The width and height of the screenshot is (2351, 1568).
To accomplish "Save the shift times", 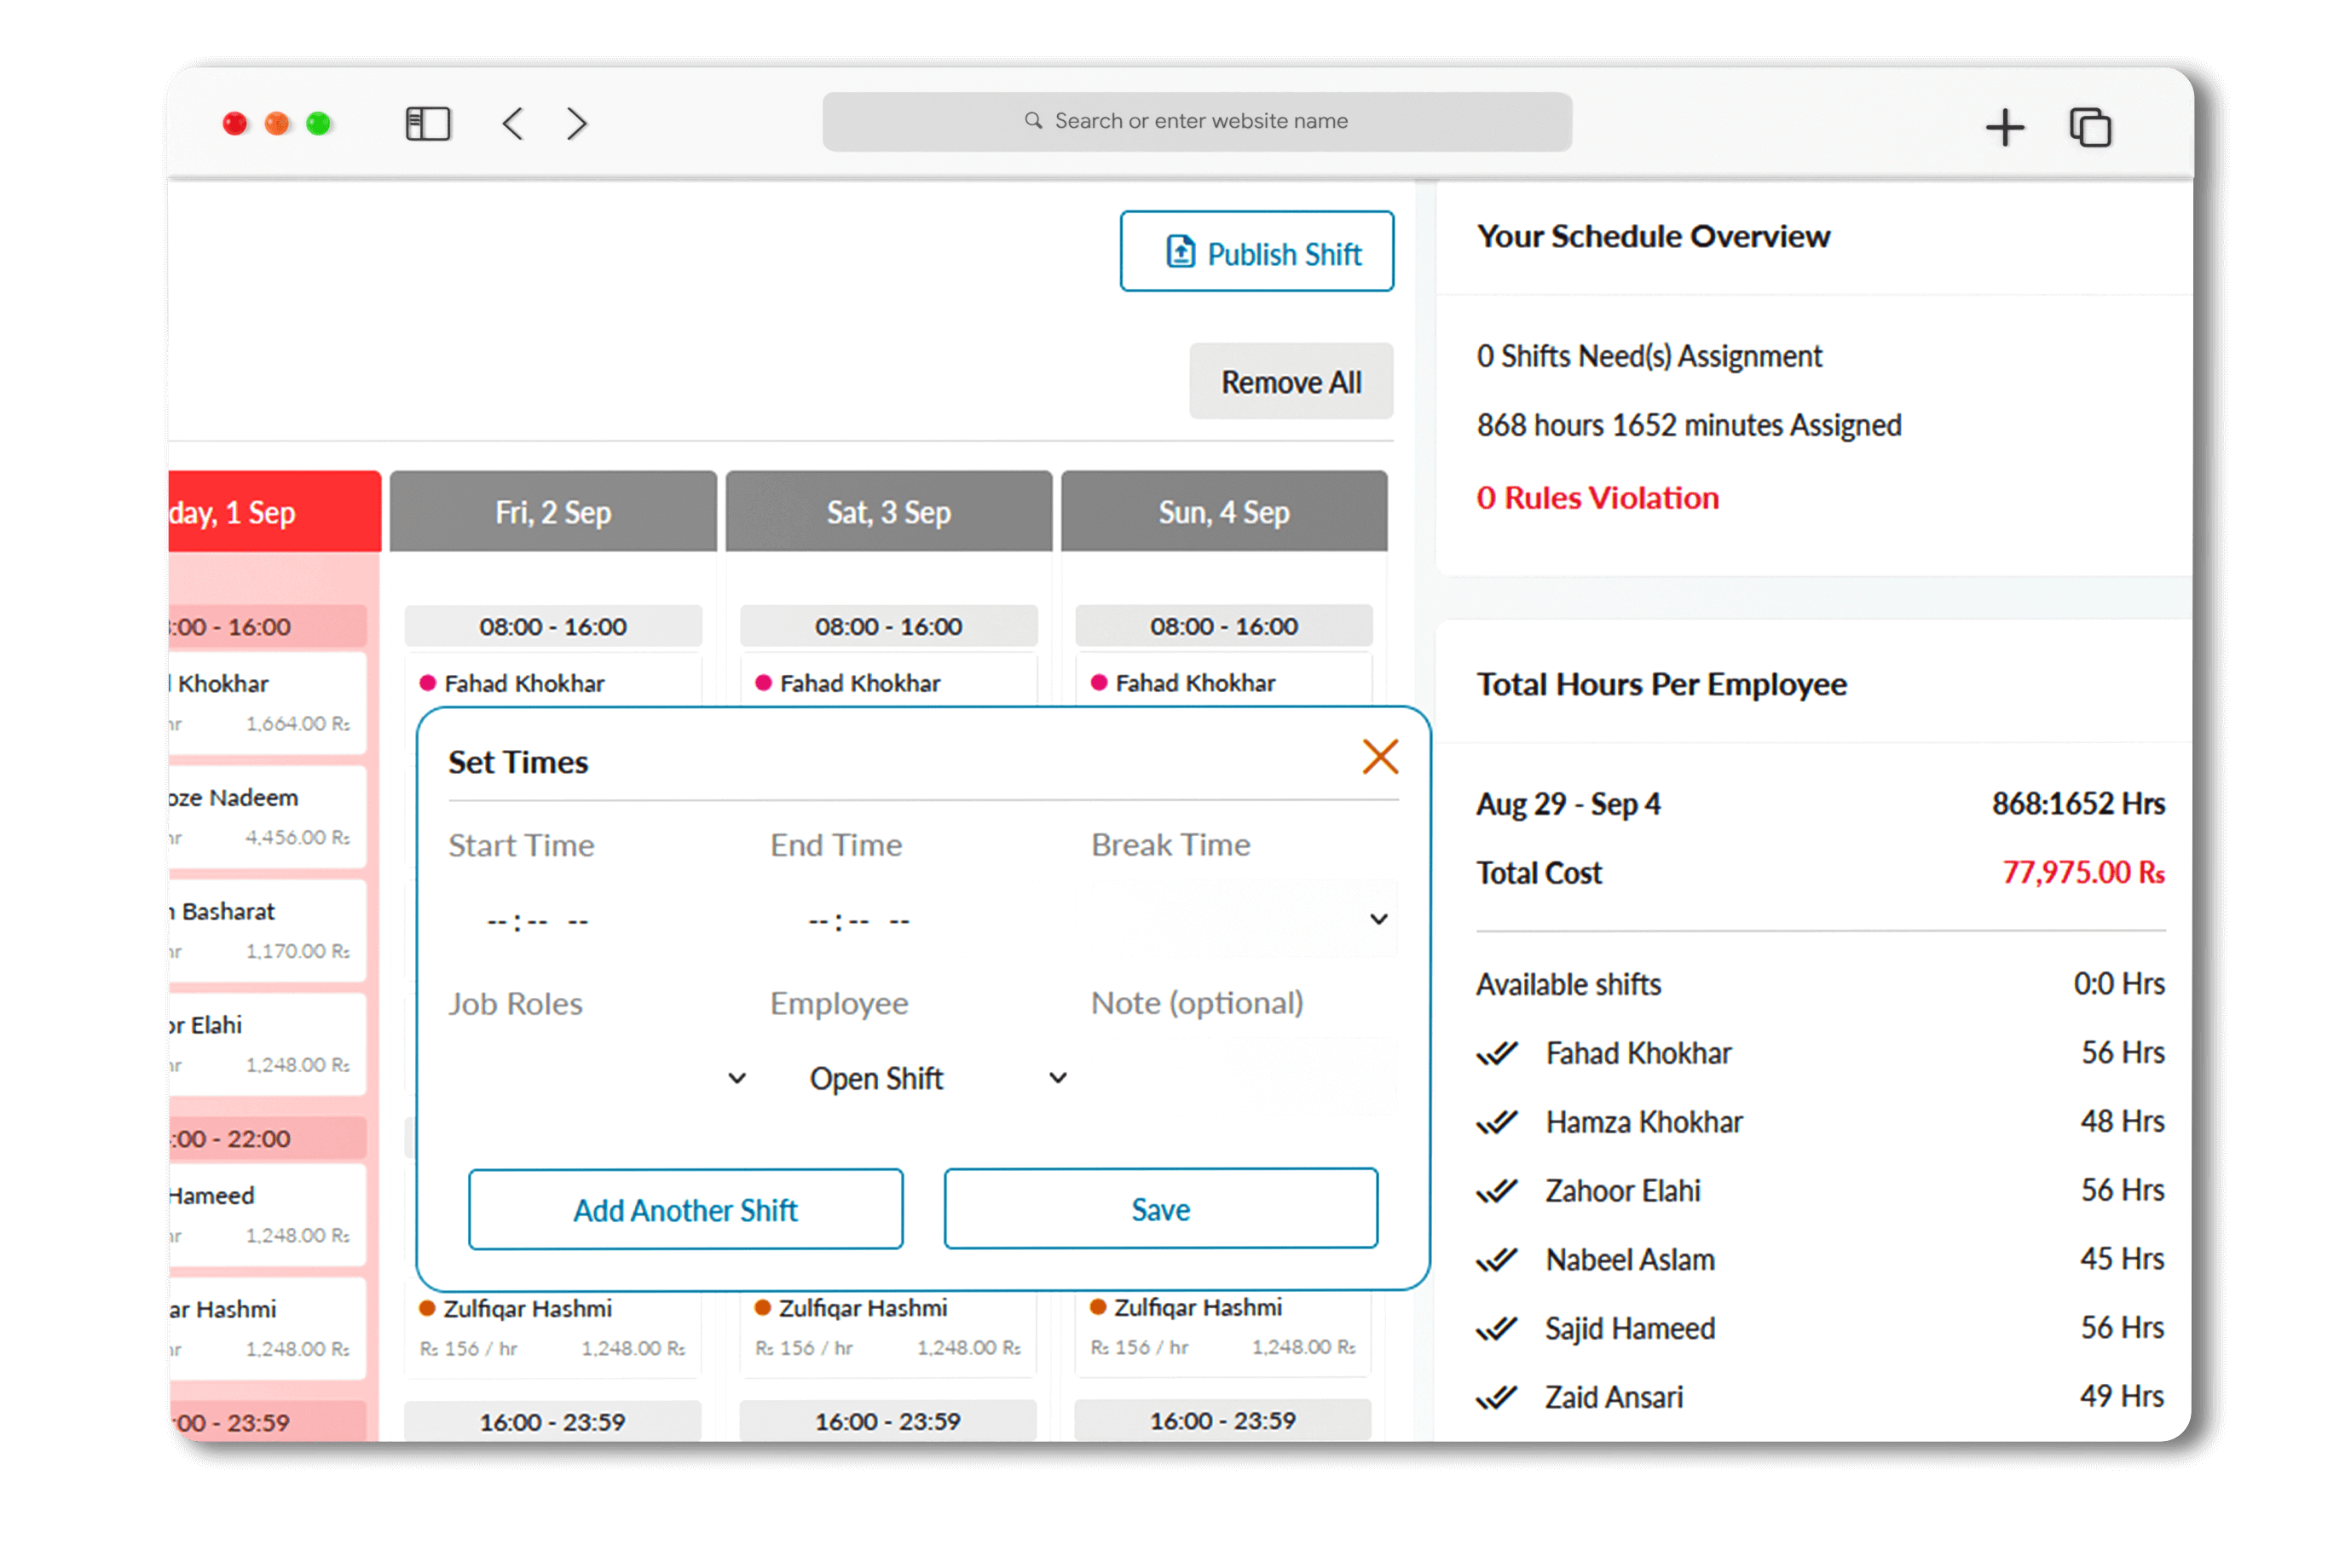I will (x=1160, y=1209).
